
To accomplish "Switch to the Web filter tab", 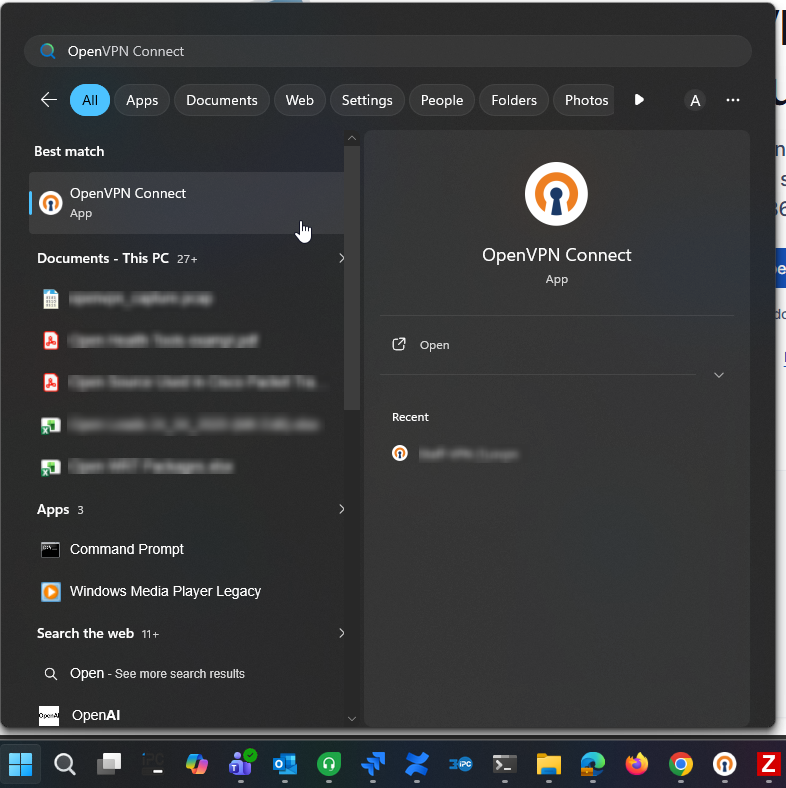I will pyautogui.click(x=300, y=100).
